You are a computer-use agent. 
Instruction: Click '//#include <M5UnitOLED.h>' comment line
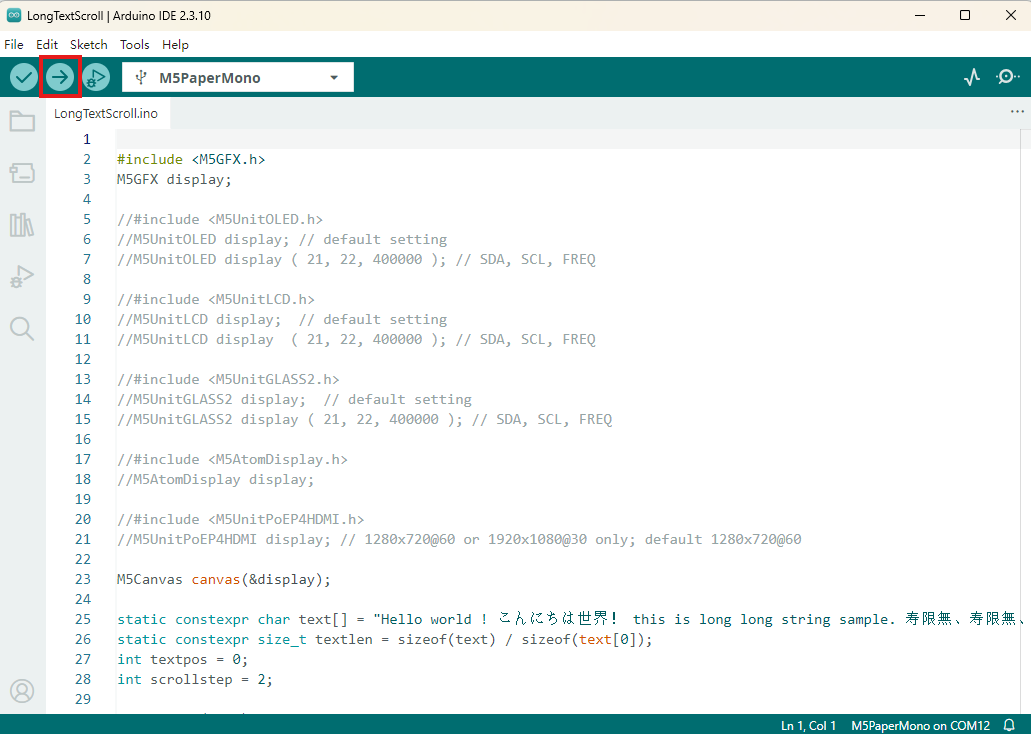tap(220, 219)
